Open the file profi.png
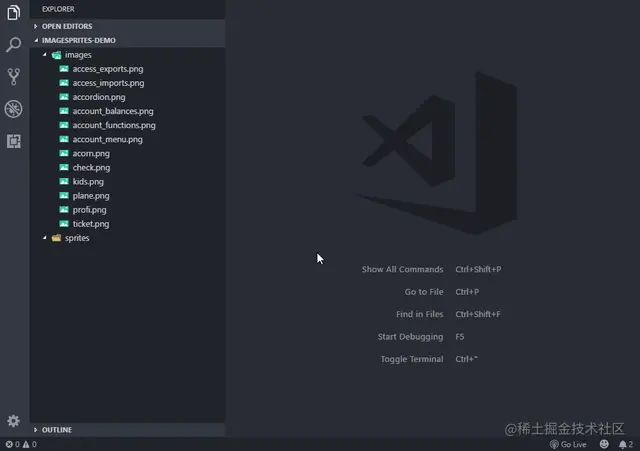 89,210
